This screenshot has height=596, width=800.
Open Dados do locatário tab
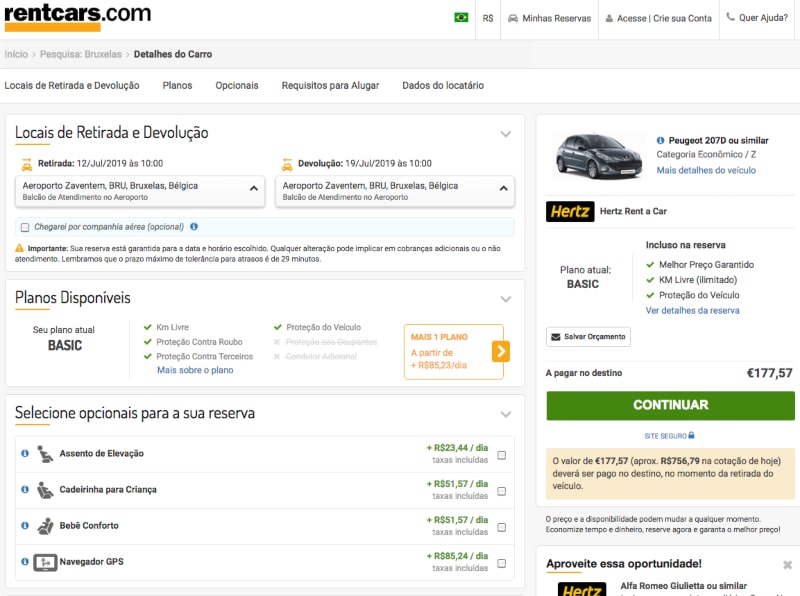443,85
